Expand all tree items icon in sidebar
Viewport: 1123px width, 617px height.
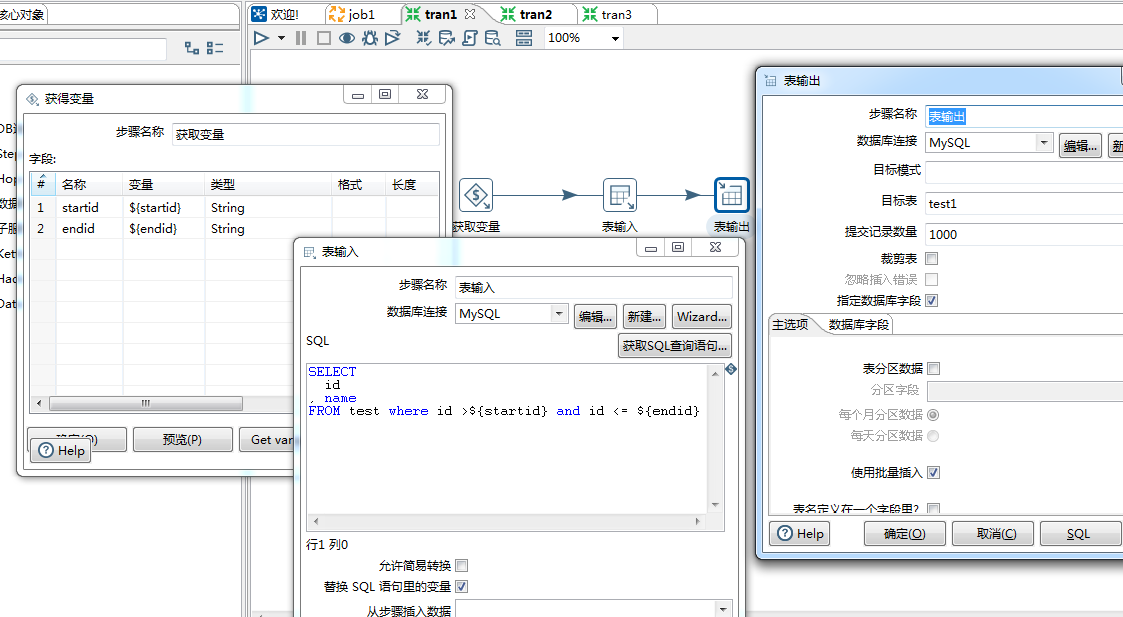tap(192, 48)
